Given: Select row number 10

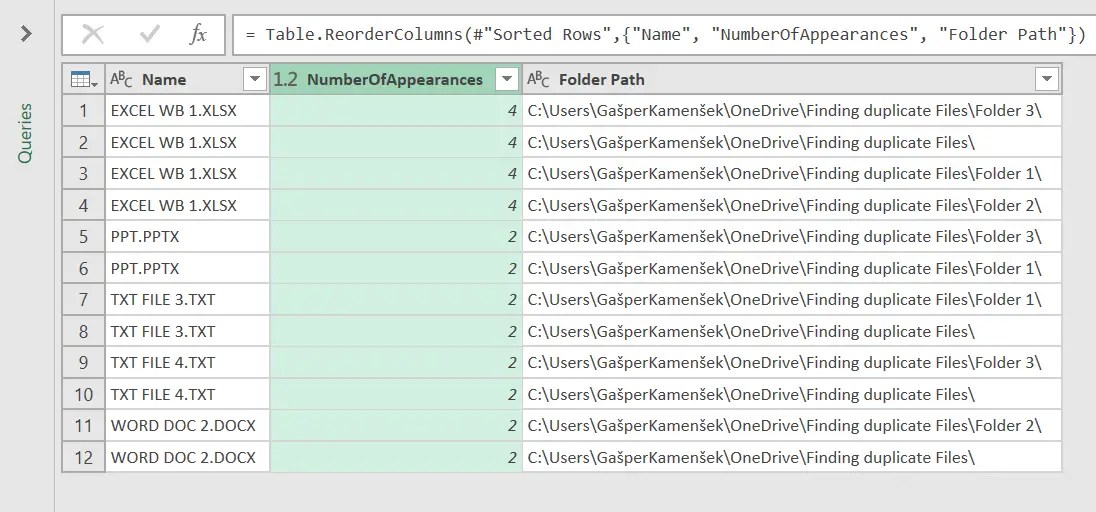Looking at the screenshot, I should (x=84, y=394).
